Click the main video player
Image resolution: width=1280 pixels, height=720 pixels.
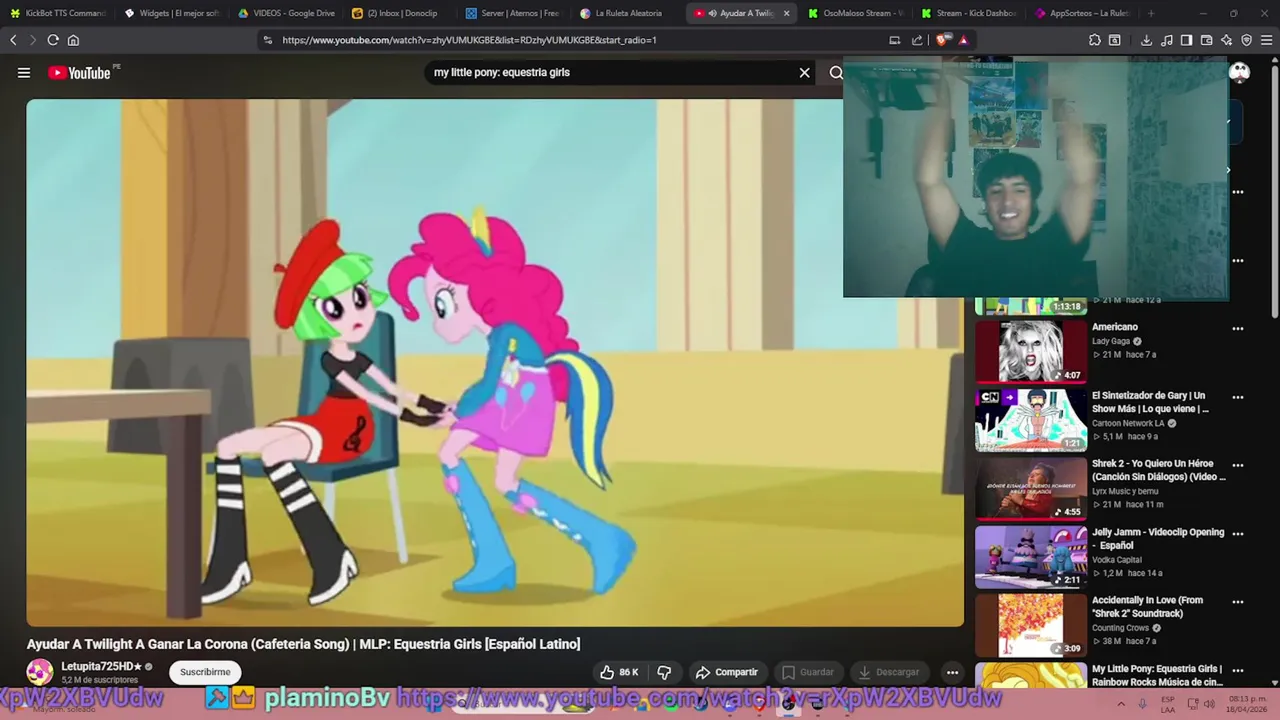(495, 362)
